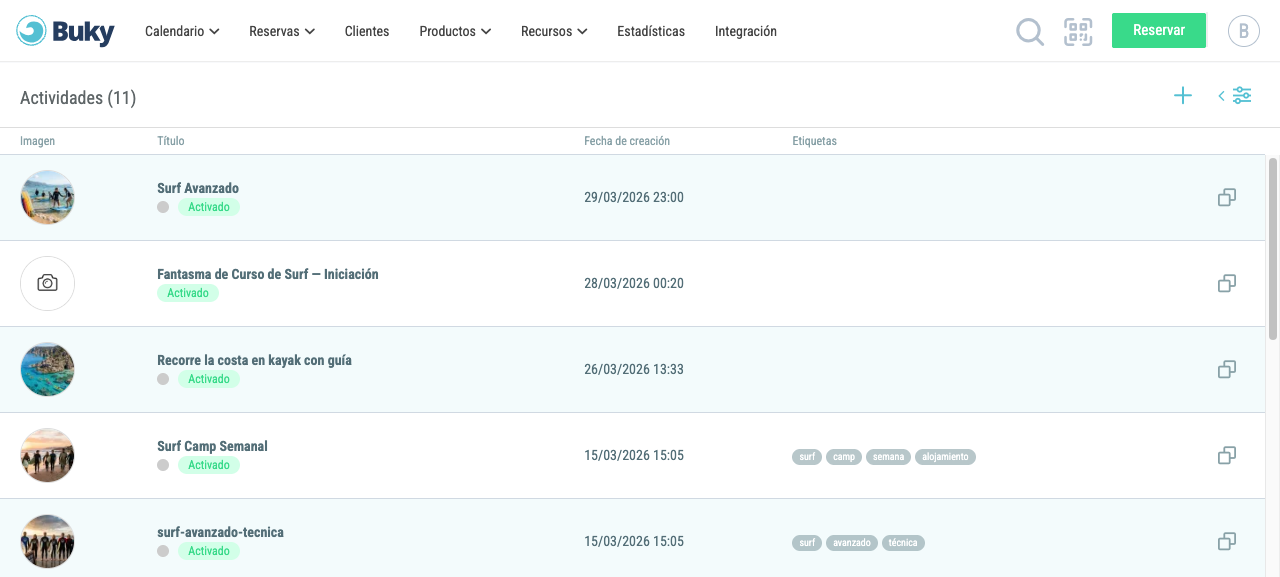
Task: Open Fantasma de Curso de Surf — Iniciación
Action: [x=268, y=274]
